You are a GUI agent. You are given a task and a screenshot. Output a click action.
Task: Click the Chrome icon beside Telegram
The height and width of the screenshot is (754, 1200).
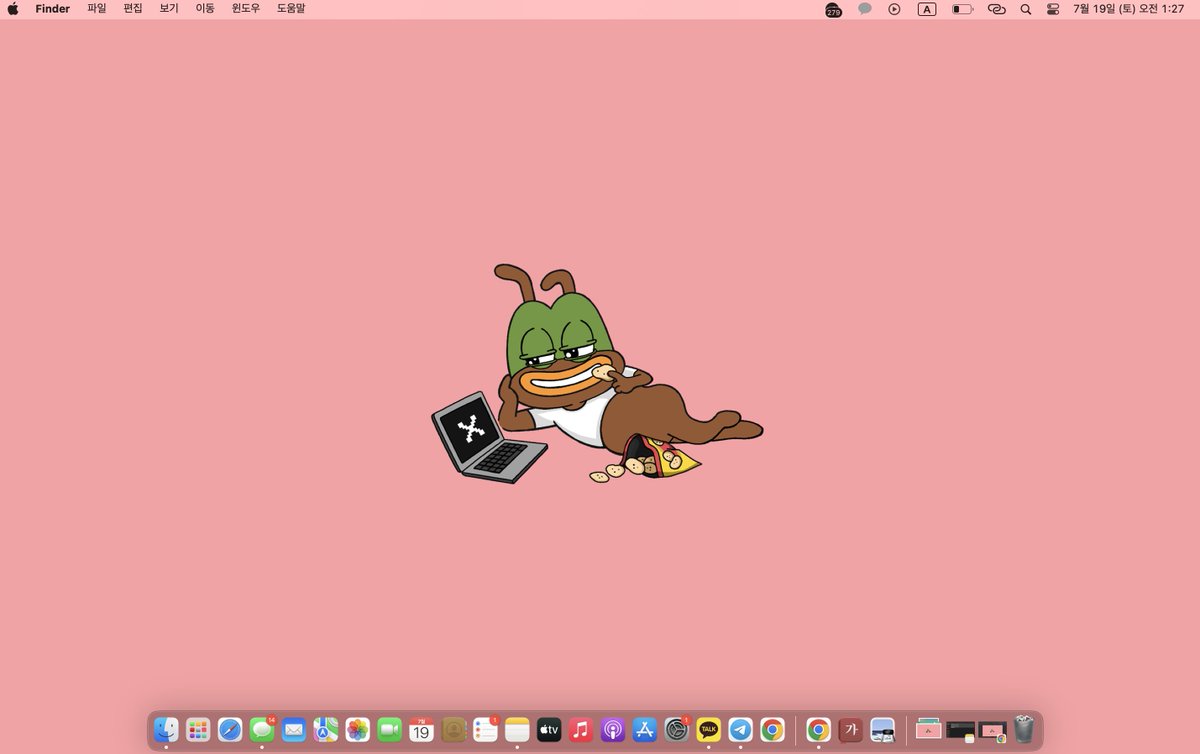pyautogui.click(x=772, y=730)
